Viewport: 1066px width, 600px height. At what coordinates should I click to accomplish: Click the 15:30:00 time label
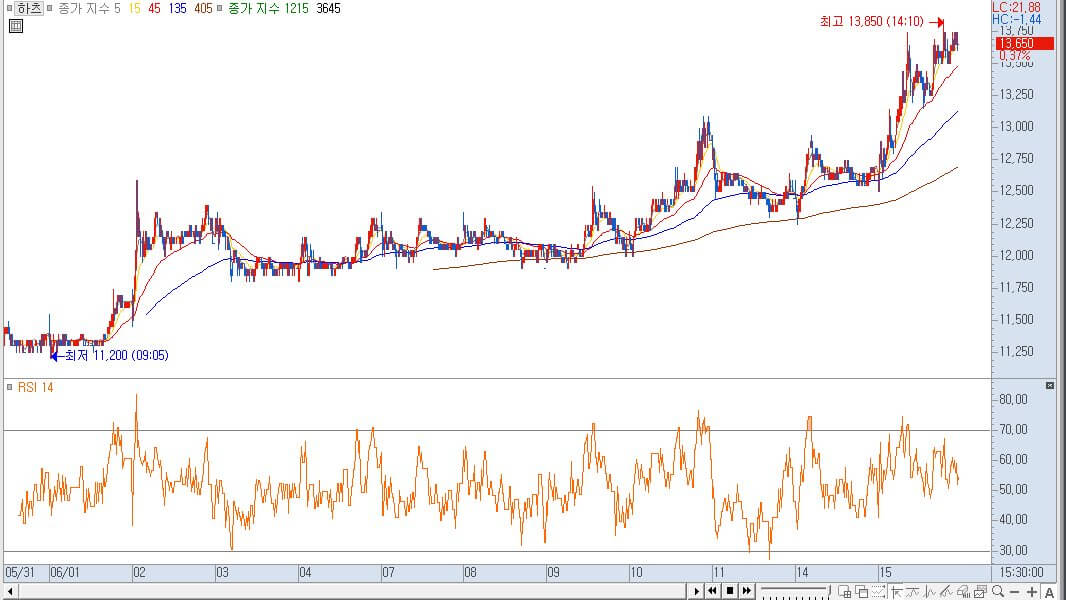[x=1022, y=573]
